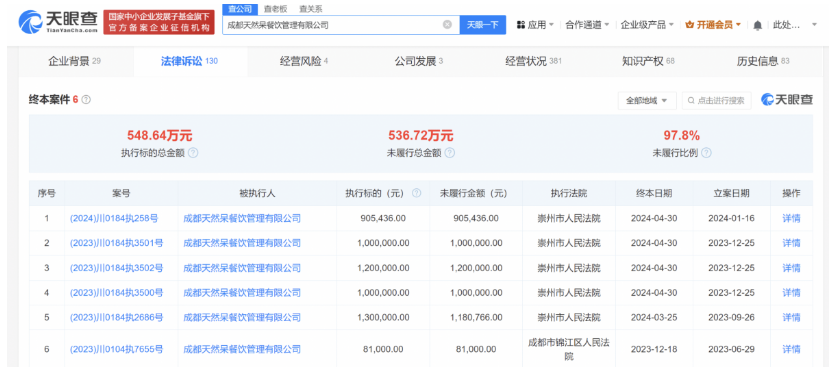Show help for 未履行总金额

tap(449, 153)
